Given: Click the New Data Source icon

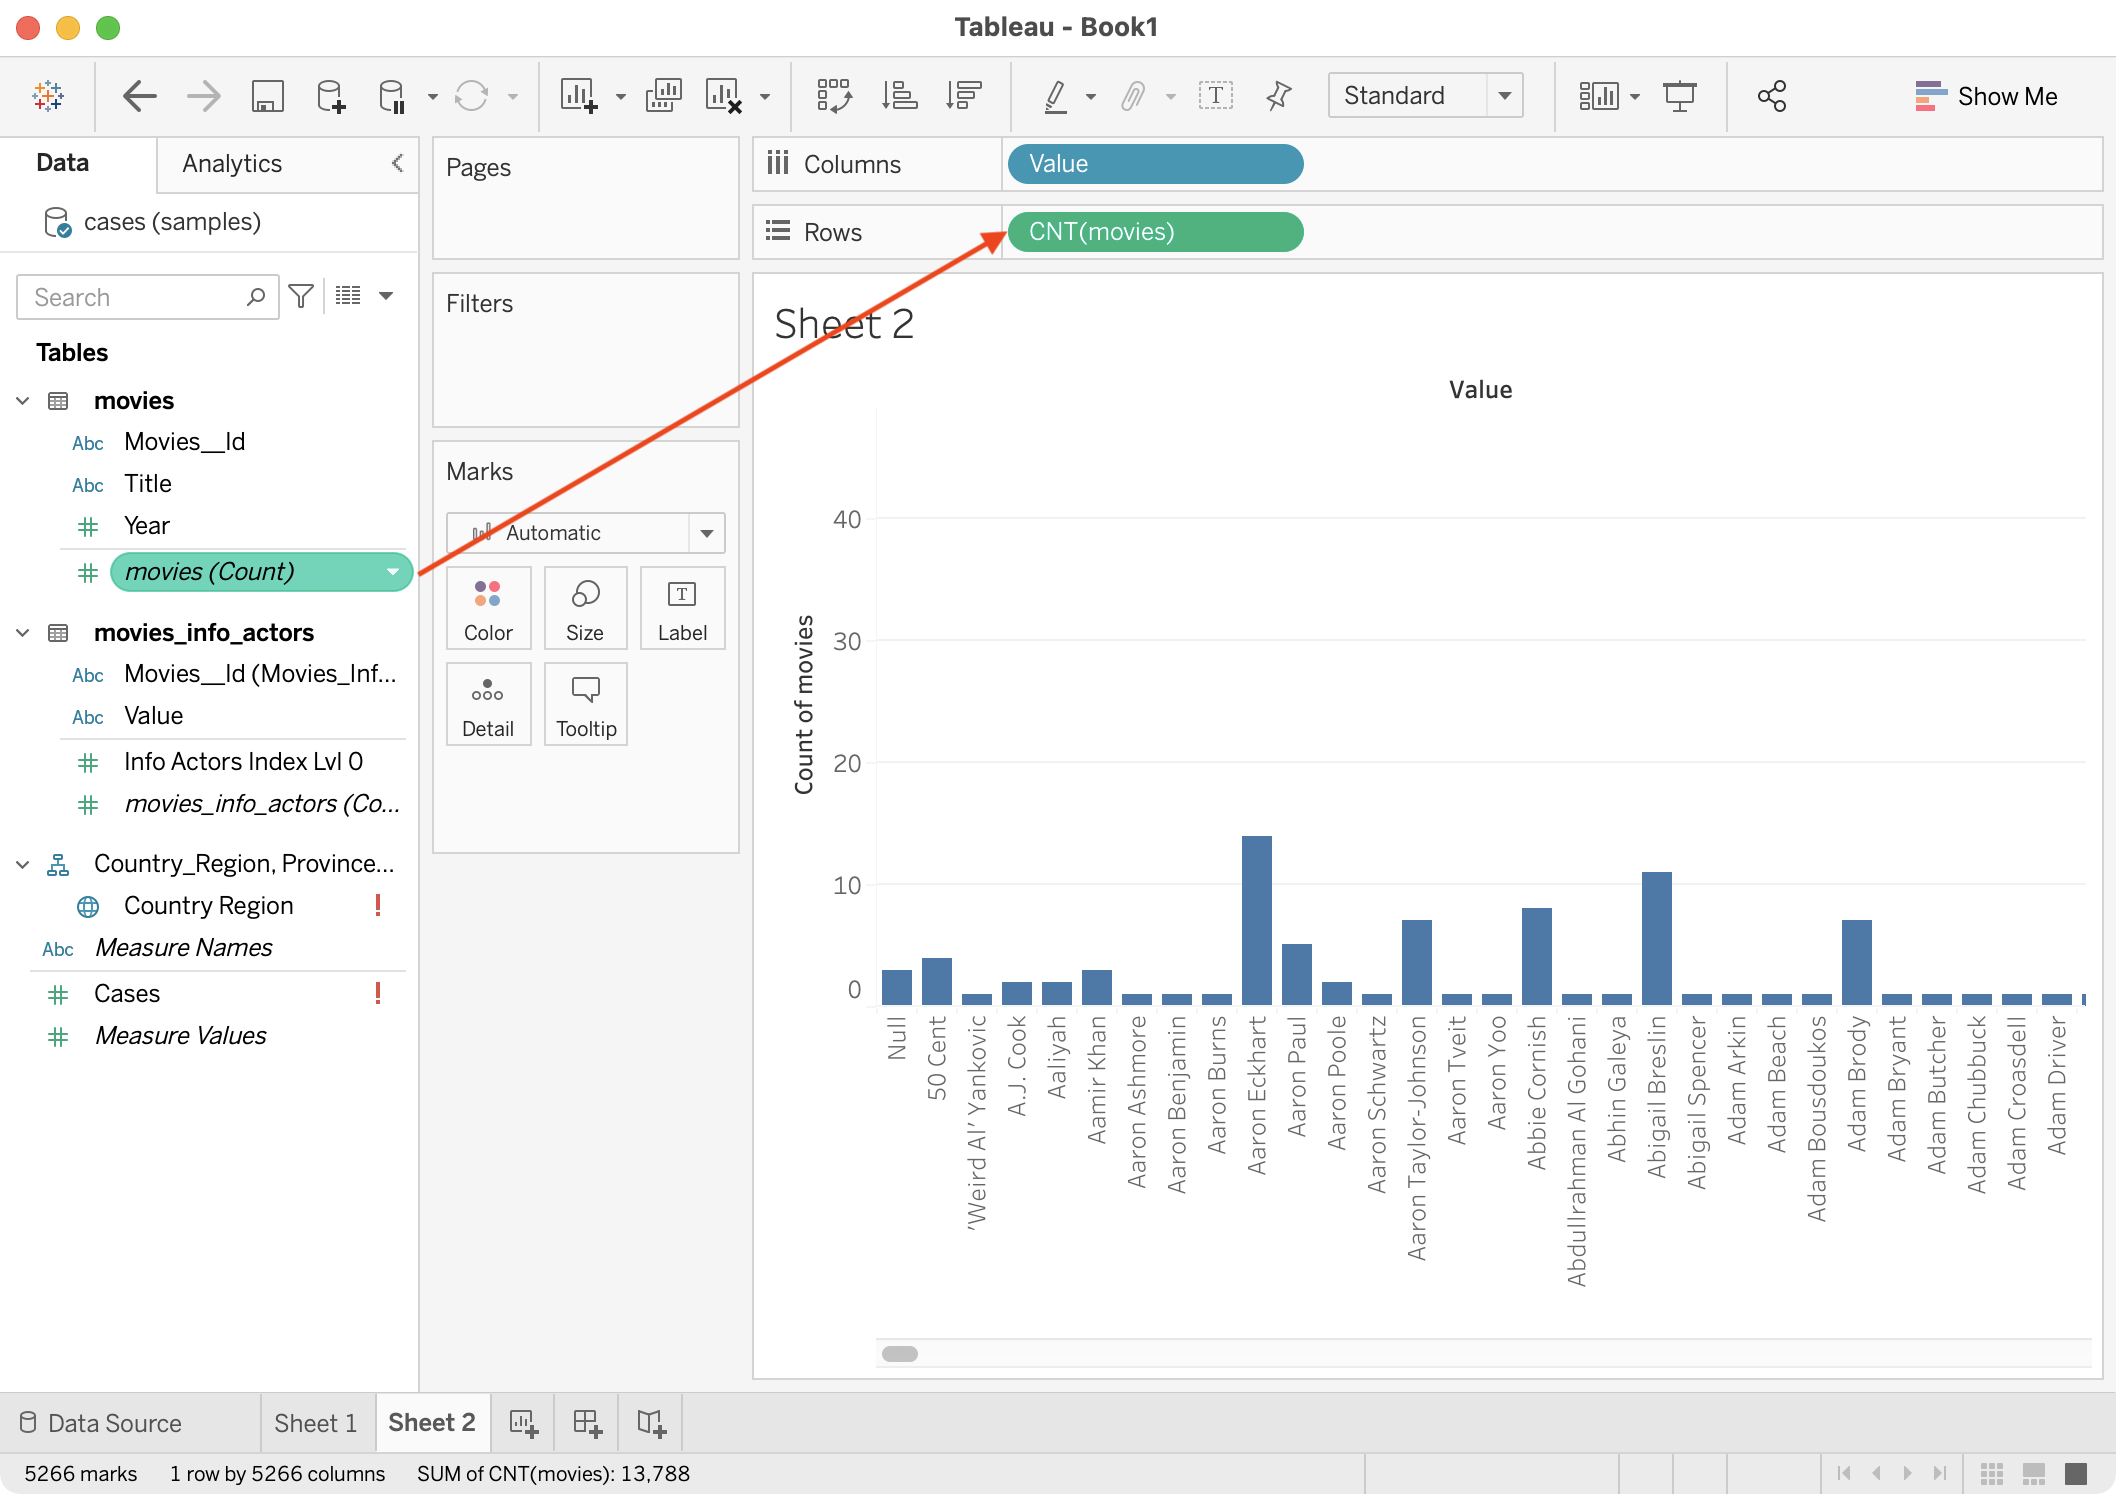Looking at the screenshot, I should 330,96.
